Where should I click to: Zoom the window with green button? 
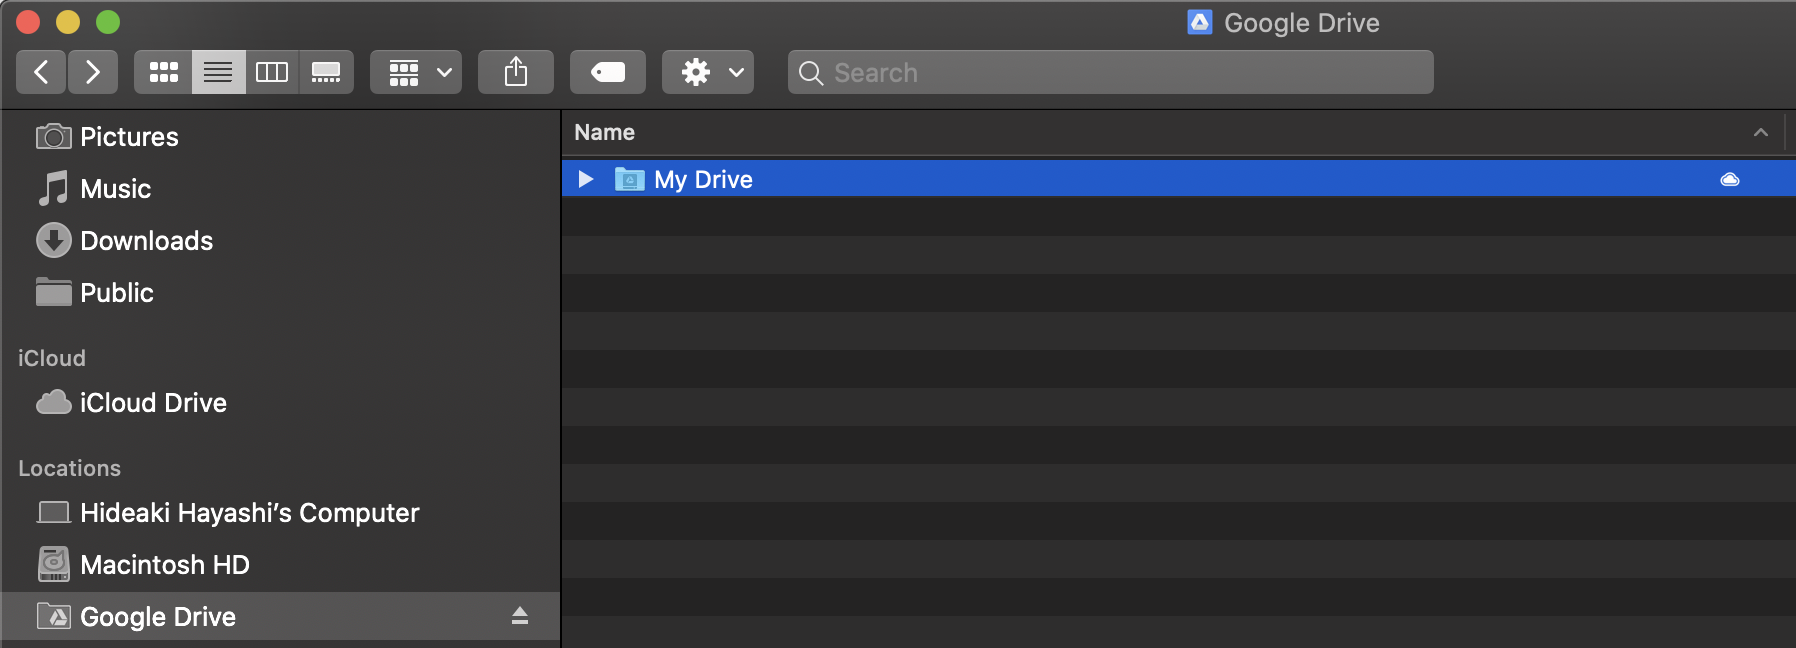tap(108, 22)
